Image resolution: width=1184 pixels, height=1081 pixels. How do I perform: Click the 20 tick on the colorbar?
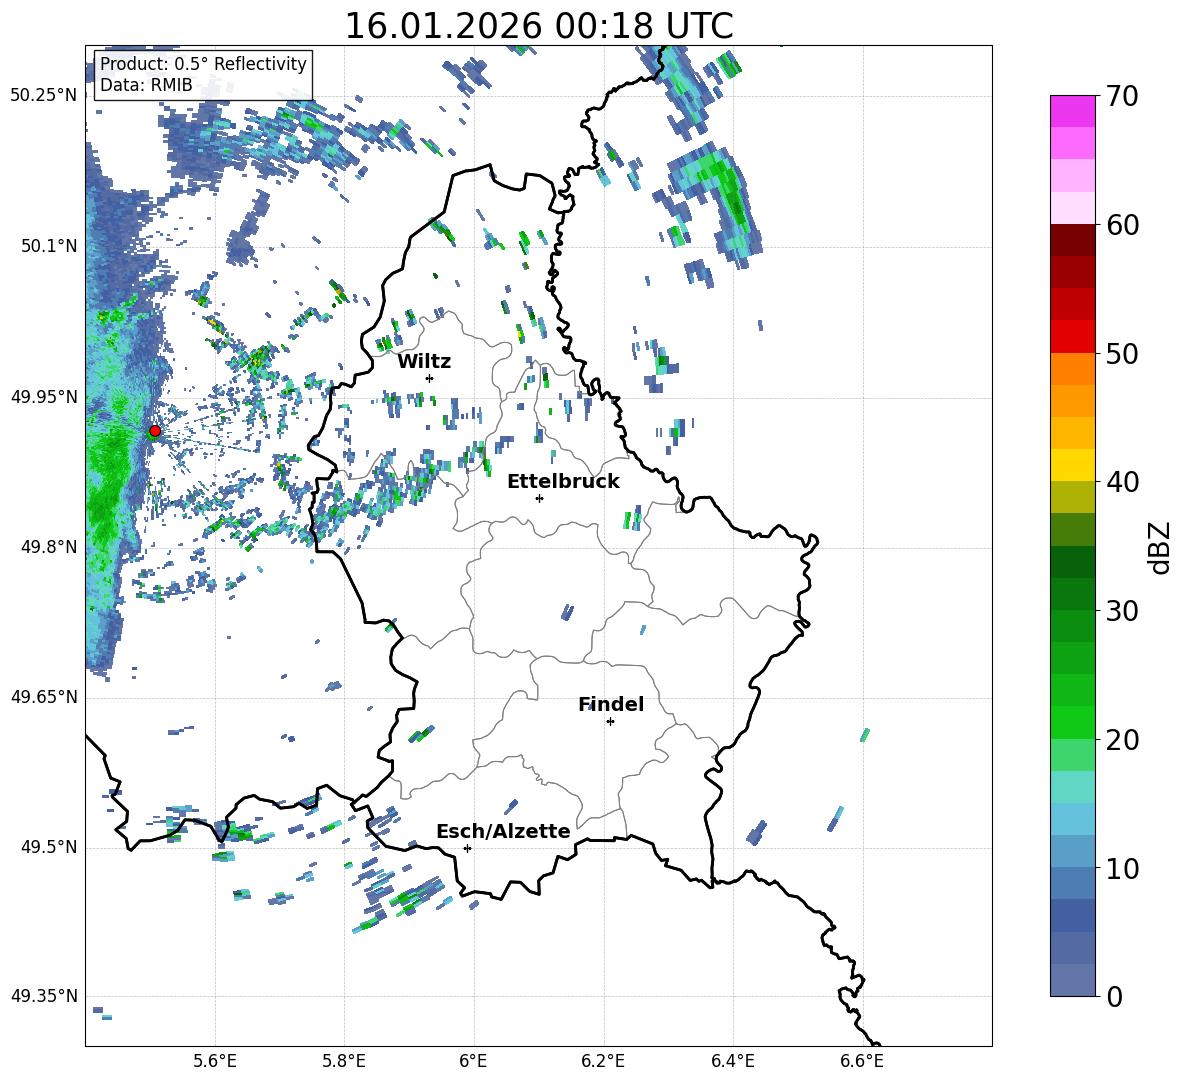[x=1122, y=740]
